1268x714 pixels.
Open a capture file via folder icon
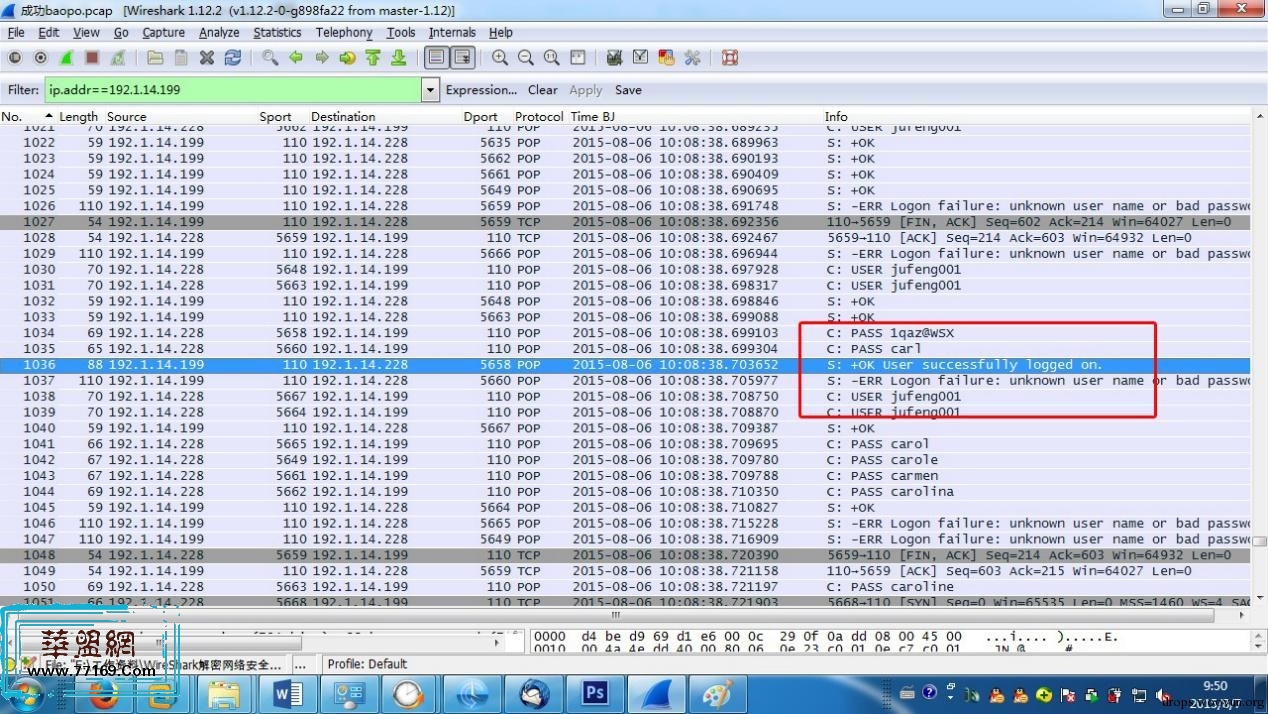tap(154, 58)
